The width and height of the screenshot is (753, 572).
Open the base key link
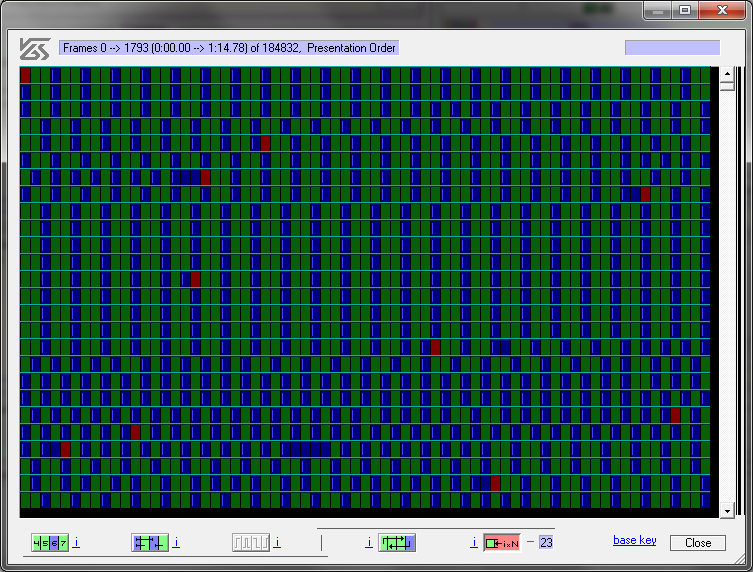pyautogui.click(x=634, y=540)
